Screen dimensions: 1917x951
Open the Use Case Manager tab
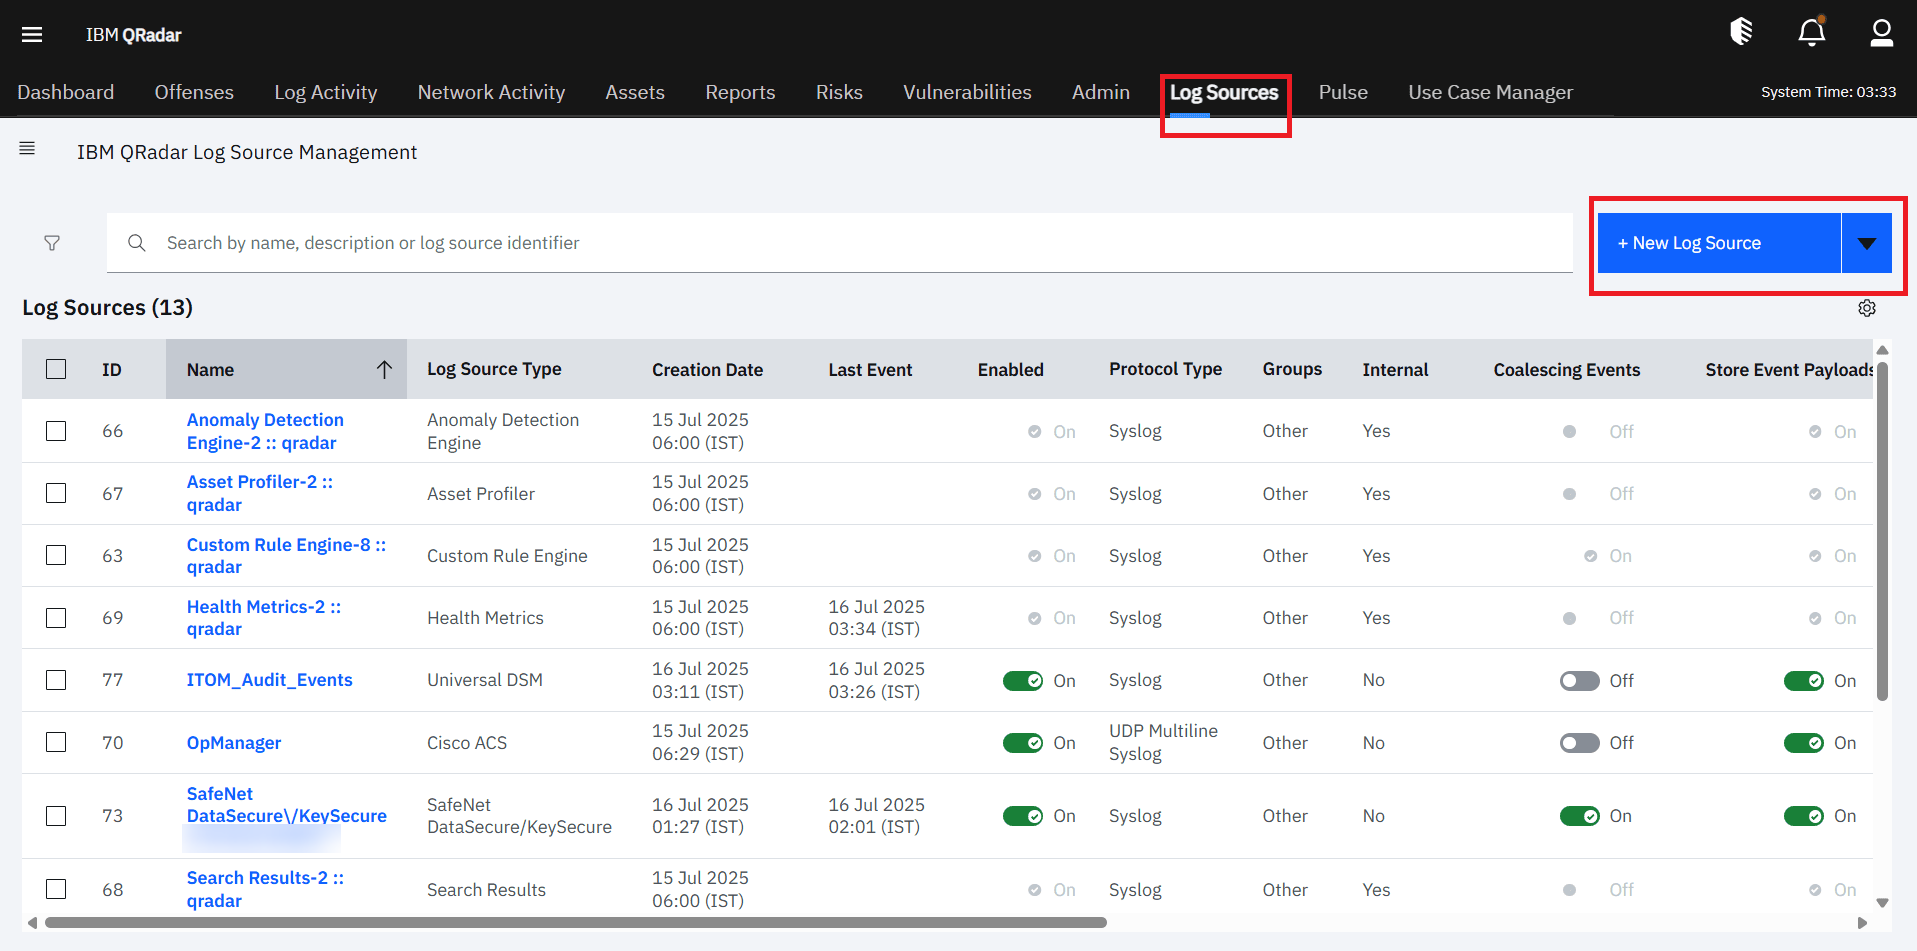(x=1490, y=92)
